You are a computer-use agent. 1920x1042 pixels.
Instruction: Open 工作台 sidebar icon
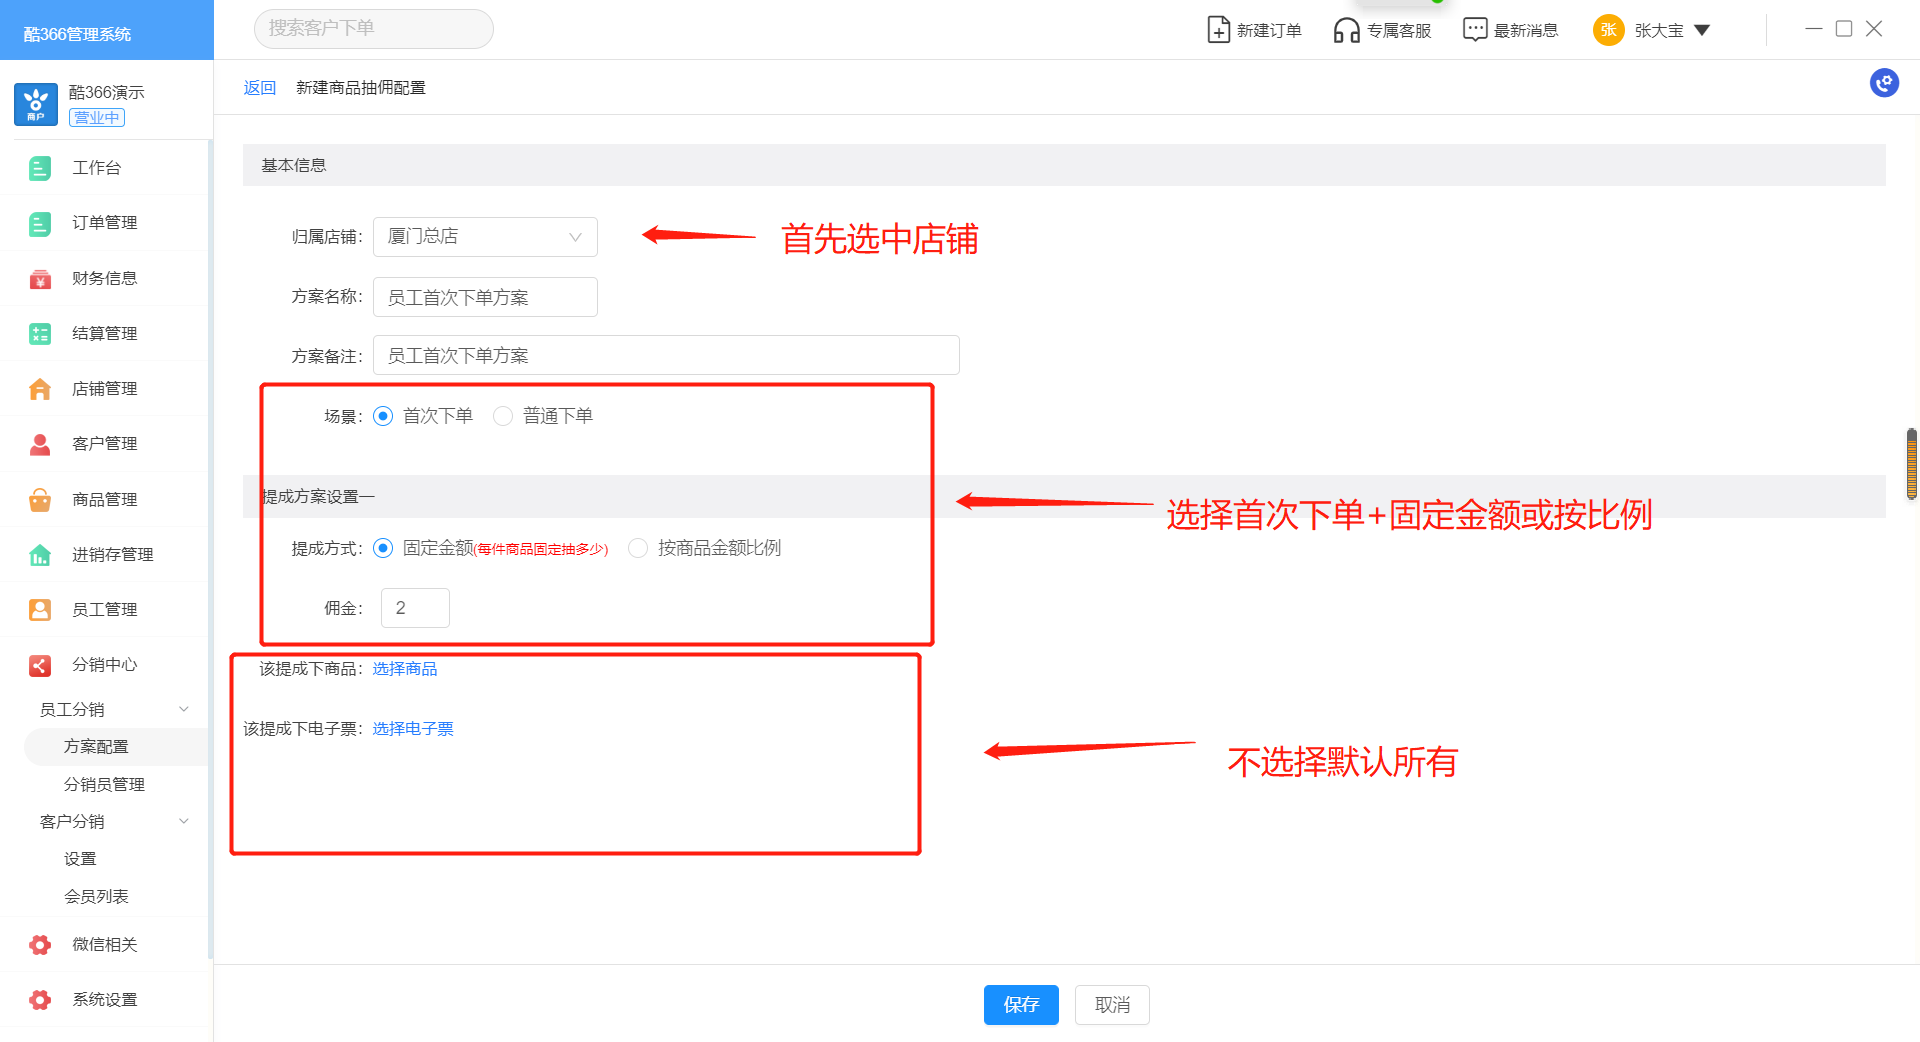40,168
